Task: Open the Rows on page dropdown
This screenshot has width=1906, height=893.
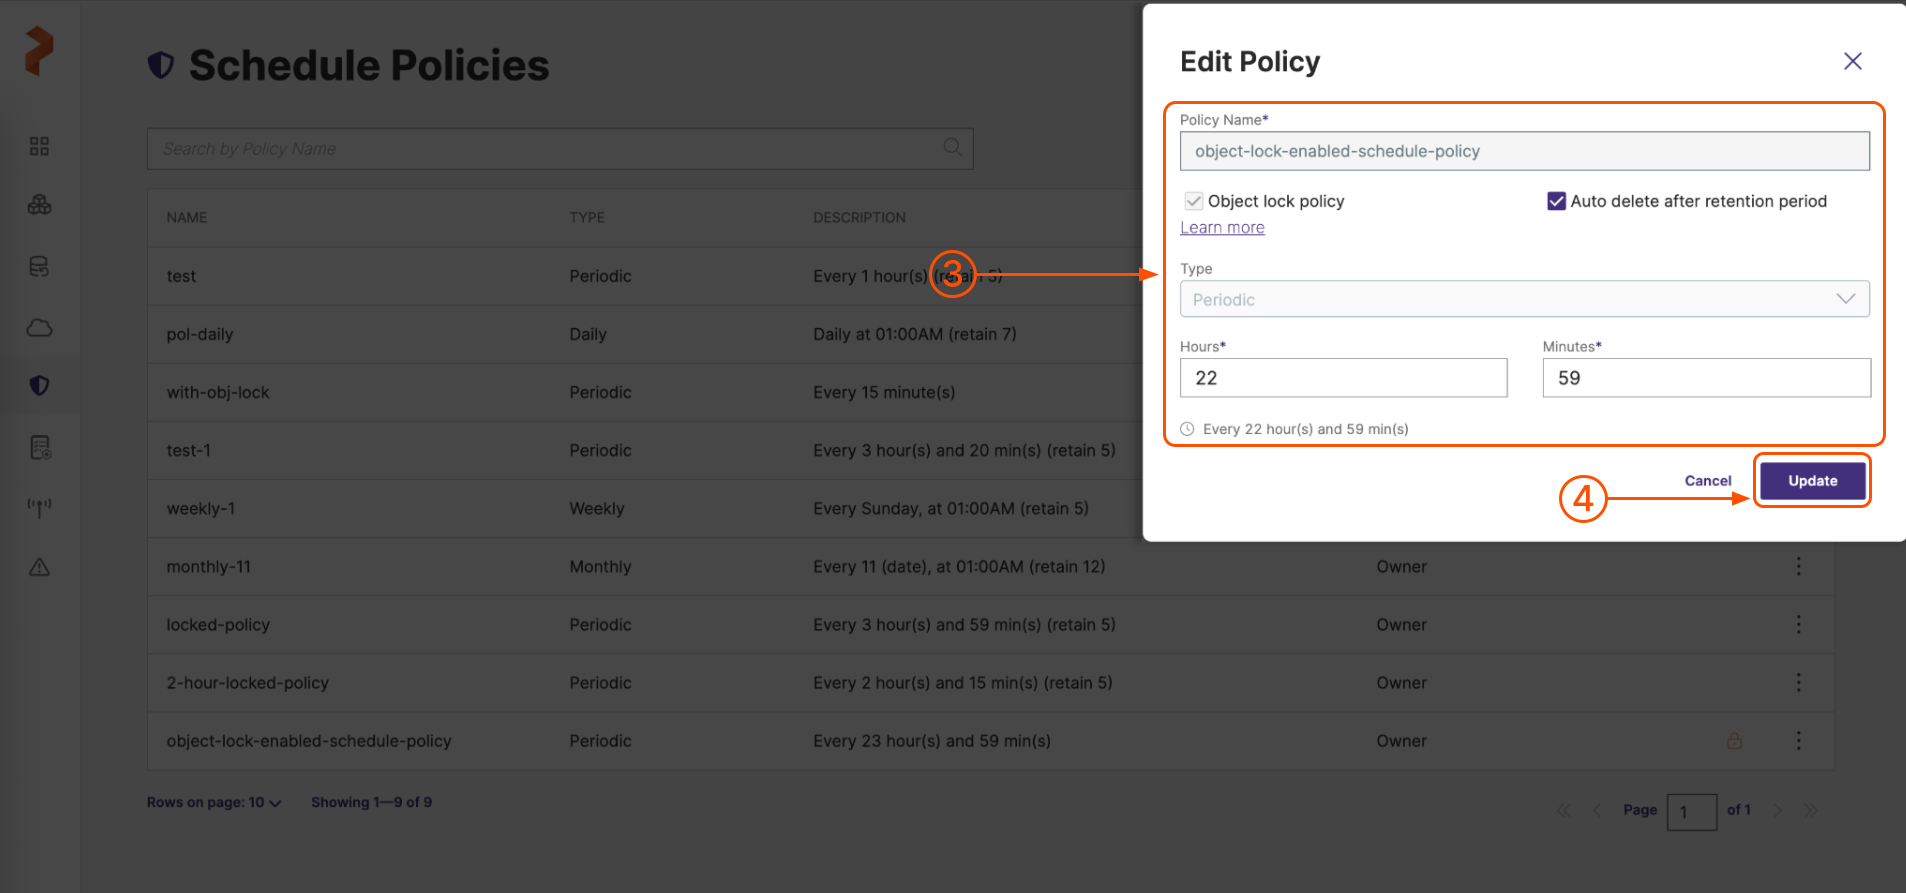Action: point(214,803)
